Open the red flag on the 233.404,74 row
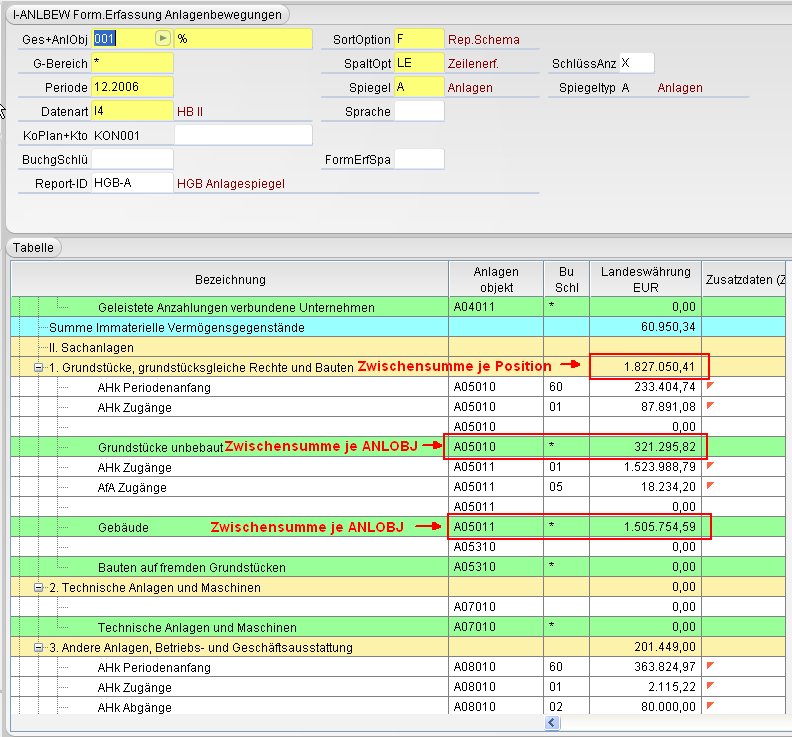This screenshot has height=737, width=792. click(x=710, y=386)
